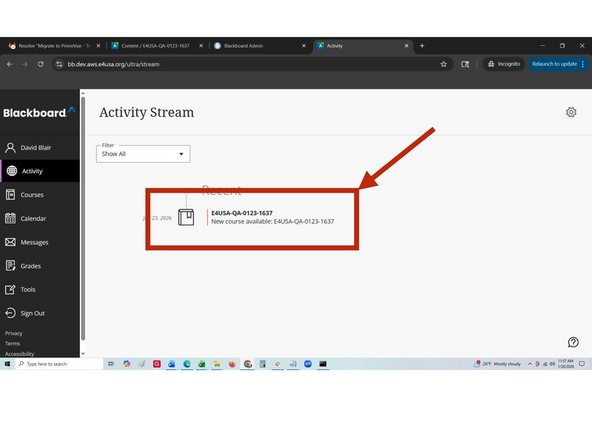This screenshot has width=592, height=444.
Task: Click the Messages envelope icon
Action: pyautogui.click(x=11, y=242)
